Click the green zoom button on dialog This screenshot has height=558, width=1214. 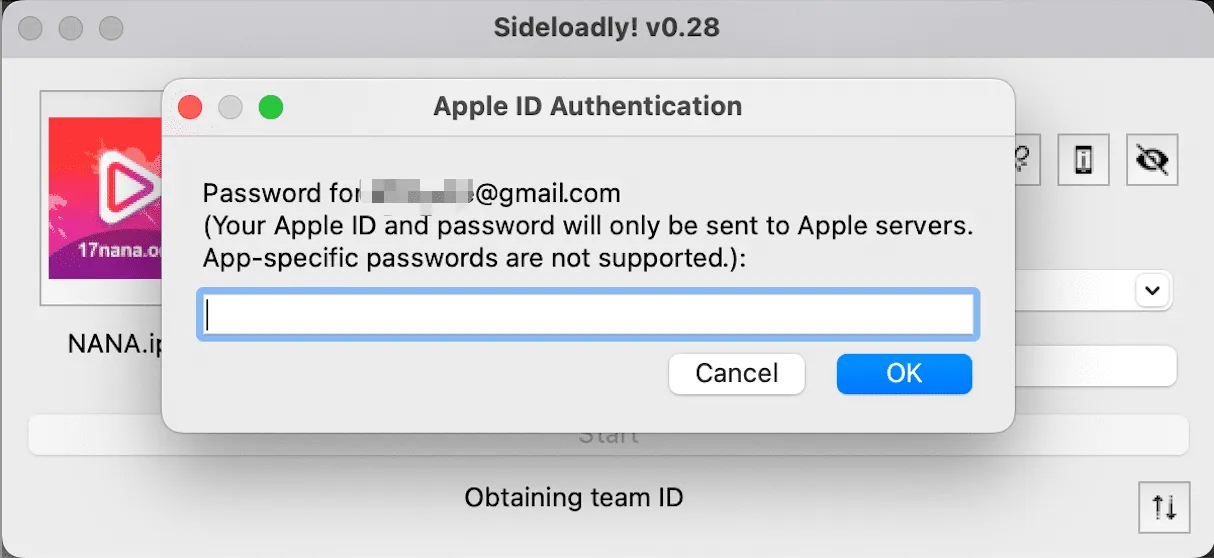[270, 107]
